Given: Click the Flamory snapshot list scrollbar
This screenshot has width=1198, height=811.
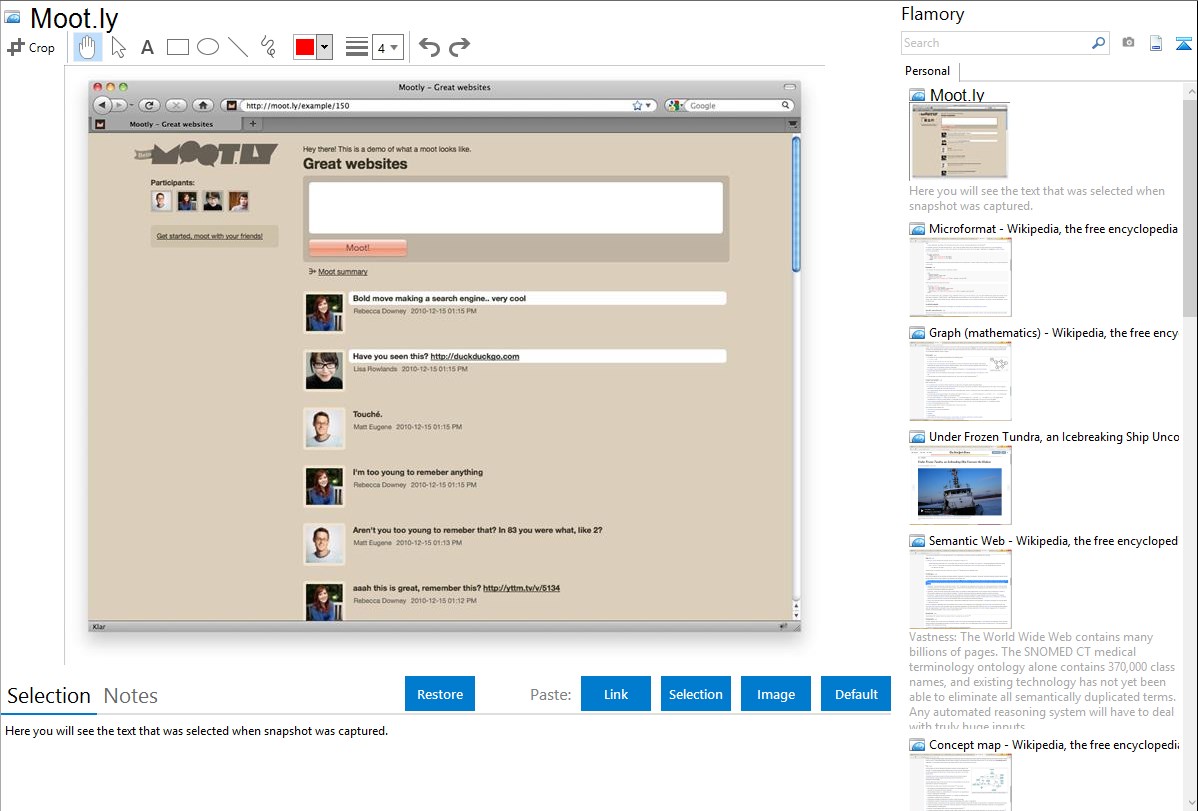Looking at the screenshot, I should click(x=1190, y=208).
